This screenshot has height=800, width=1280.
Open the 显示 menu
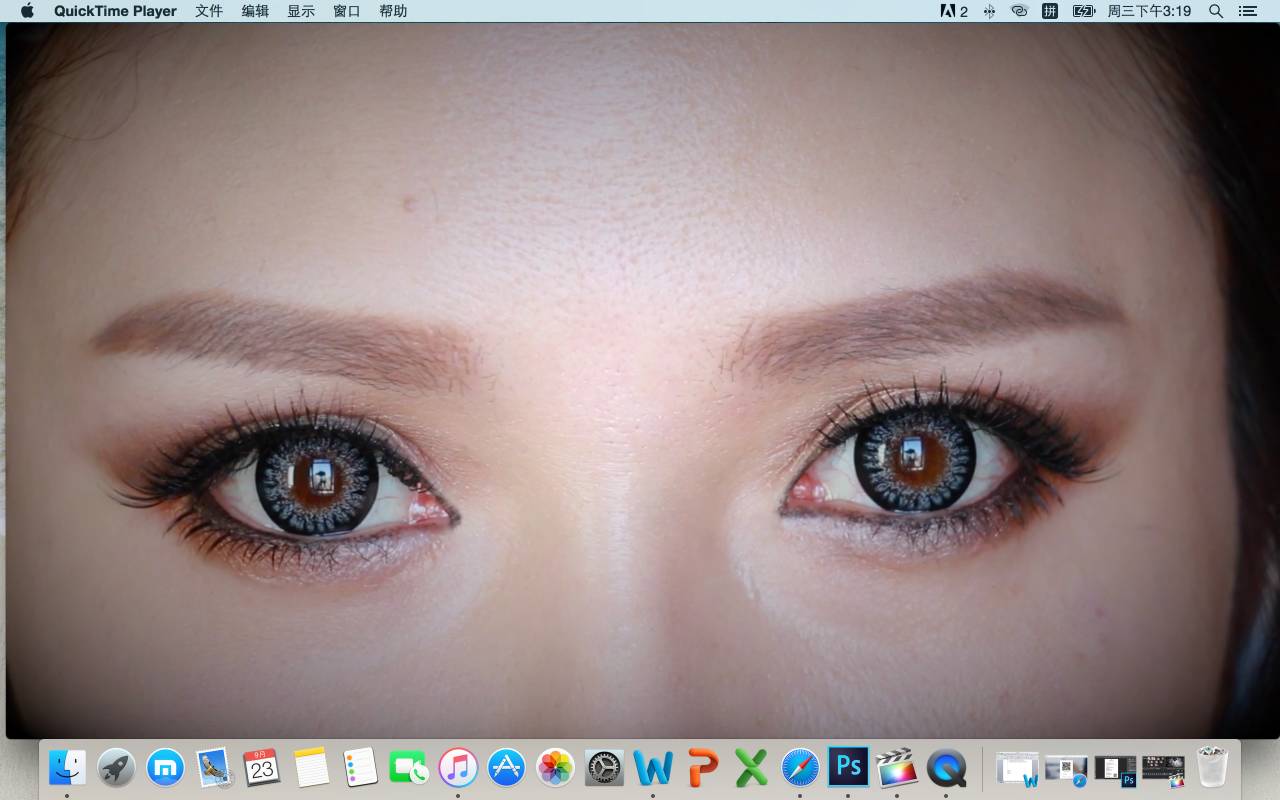tap(301, 11)
